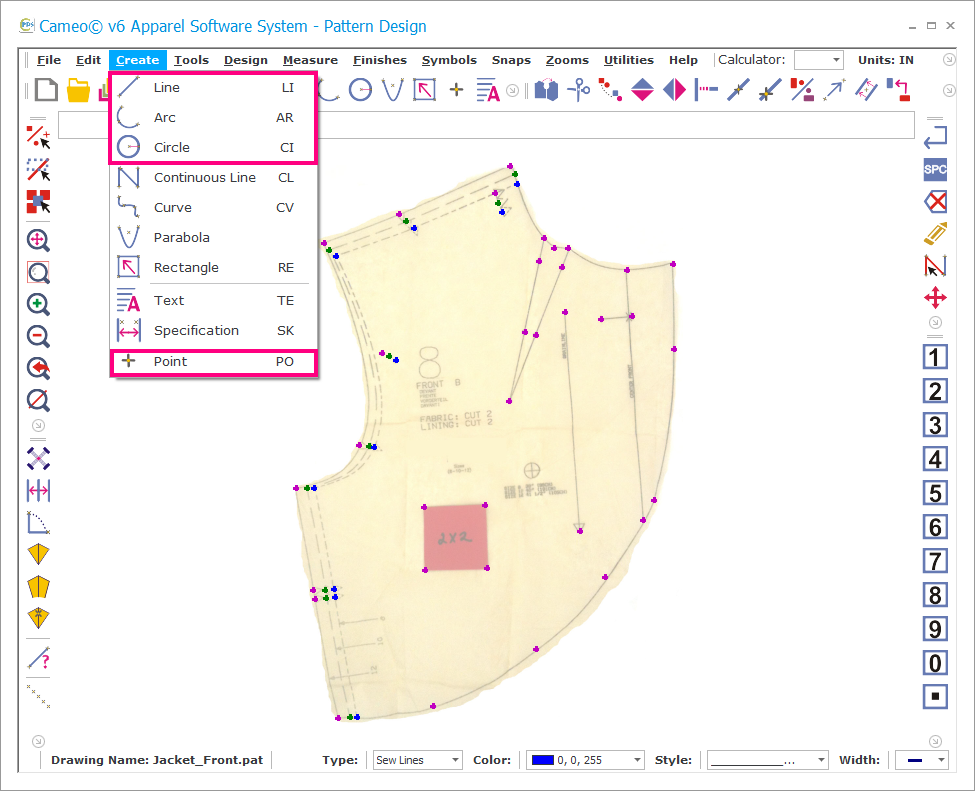Click the previous zoom magnifier with red arrow
This screenshot has height=791, width=975.
point(39,369)
